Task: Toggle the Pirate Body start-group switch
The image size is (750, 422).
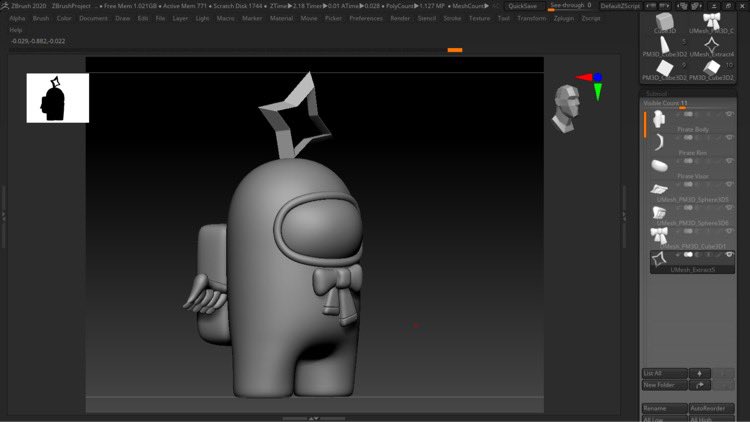Action: click(688, 114)
